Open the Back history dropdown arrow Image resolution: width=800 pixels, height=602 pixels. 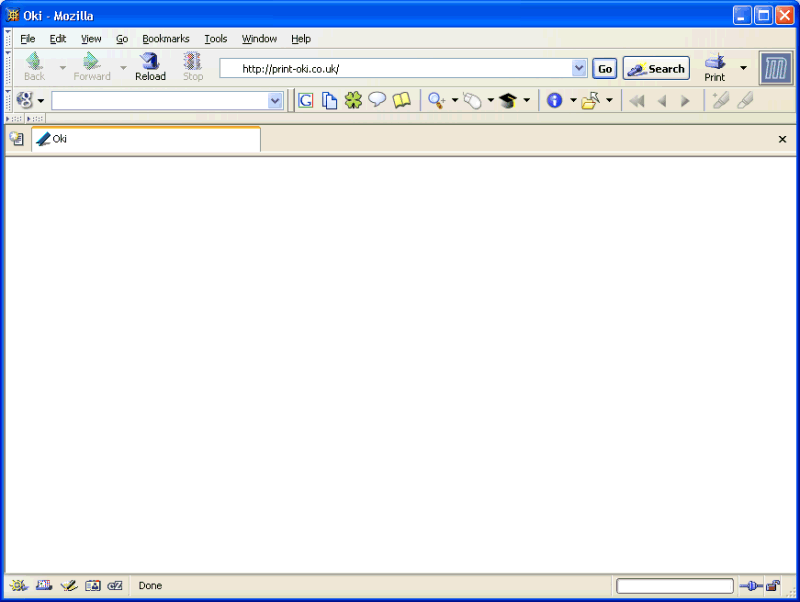coord(63,67)
